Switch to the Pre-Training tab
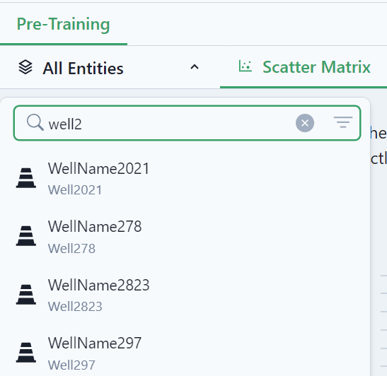Screen dimensions: 387x376 tap(63, 24)
